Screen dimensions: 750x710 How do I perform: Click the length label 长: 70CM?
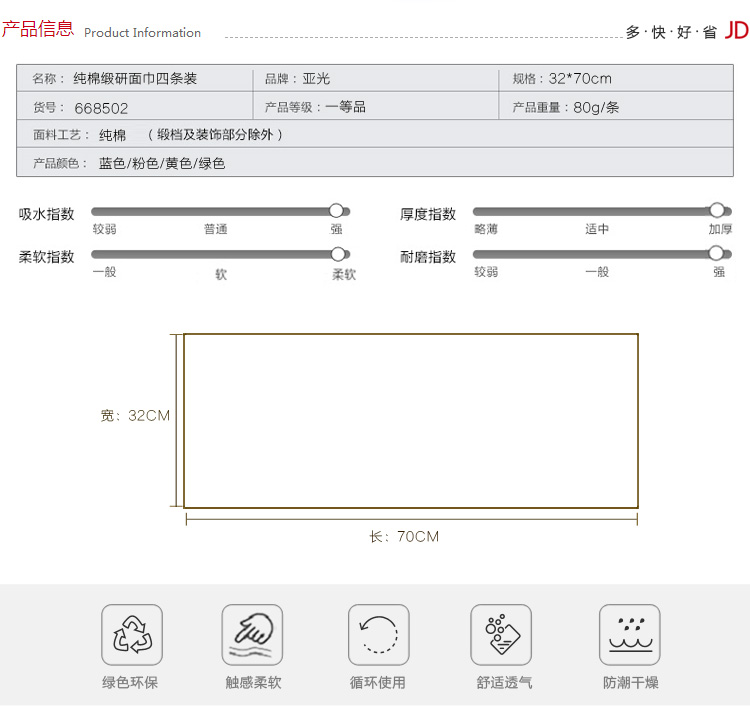click(404, 536)
